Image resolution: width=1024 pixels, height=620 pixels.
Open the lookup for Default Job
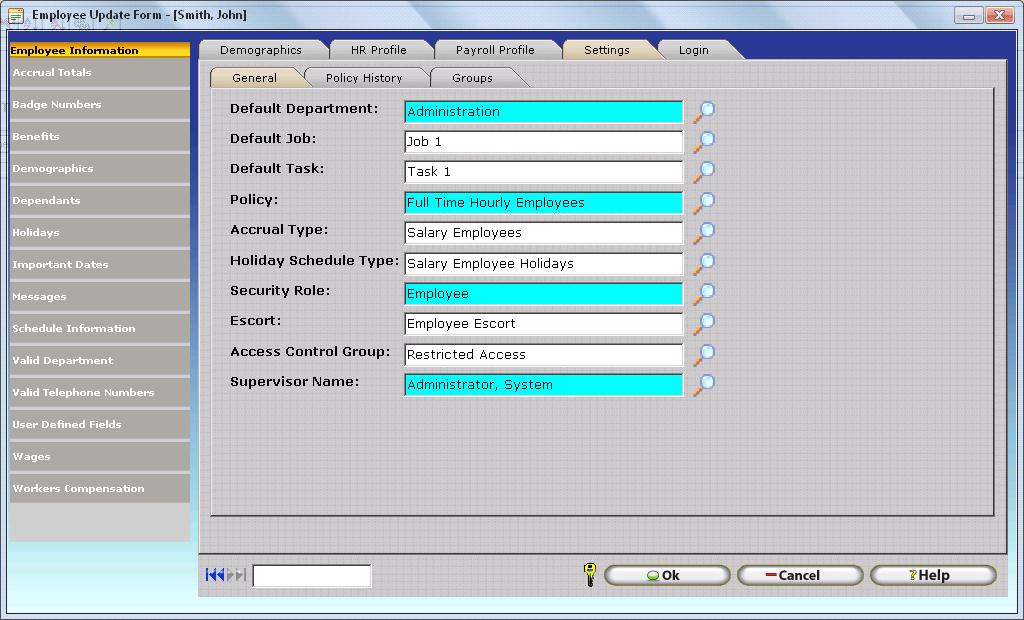(x=704, y=142)
